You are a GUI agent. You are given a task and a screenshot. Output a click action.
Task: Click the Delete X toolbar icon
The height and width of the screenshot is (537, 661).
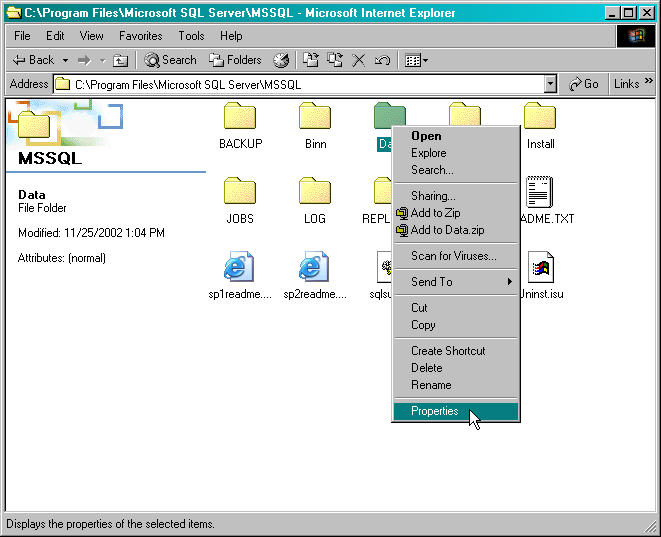(359, 61)
